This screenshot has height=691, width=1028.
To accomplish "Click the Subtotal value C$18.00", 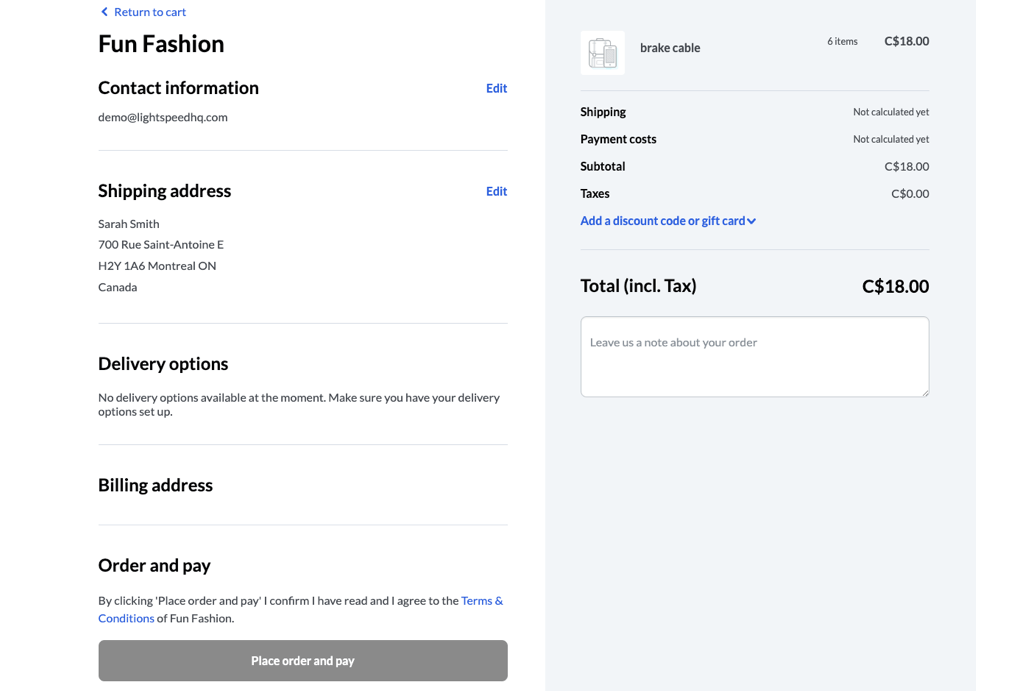I will 907,167.
